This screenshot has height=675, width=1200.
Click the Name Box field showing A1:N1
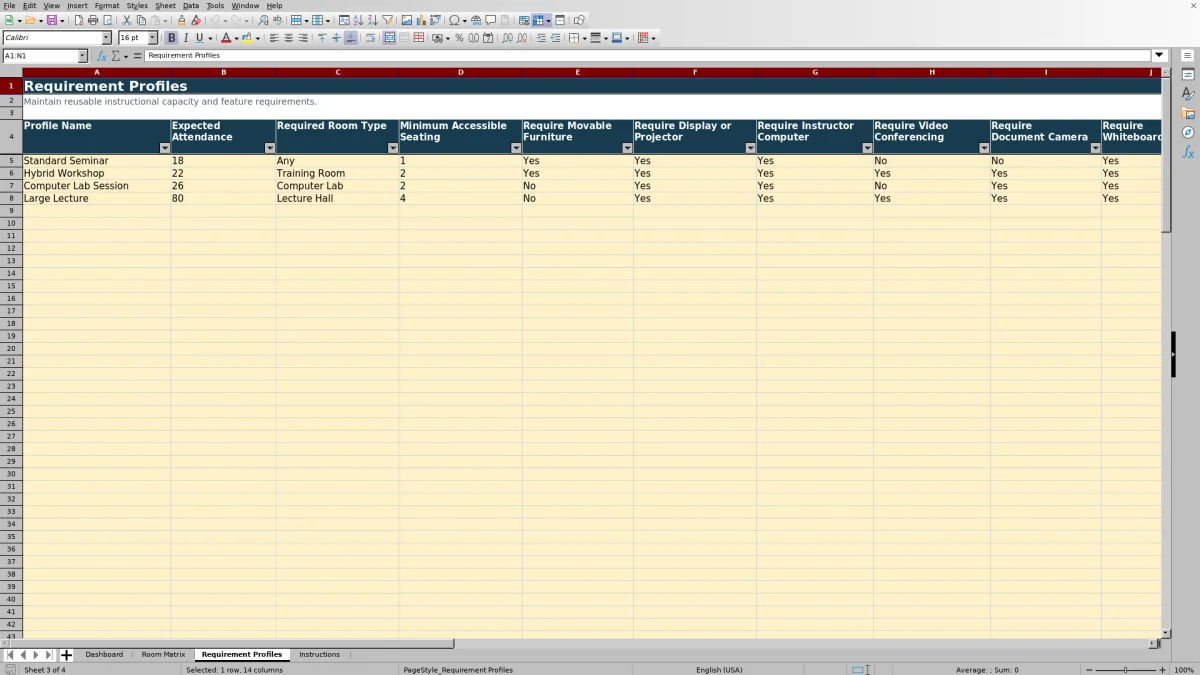click(x=40, y=56)
